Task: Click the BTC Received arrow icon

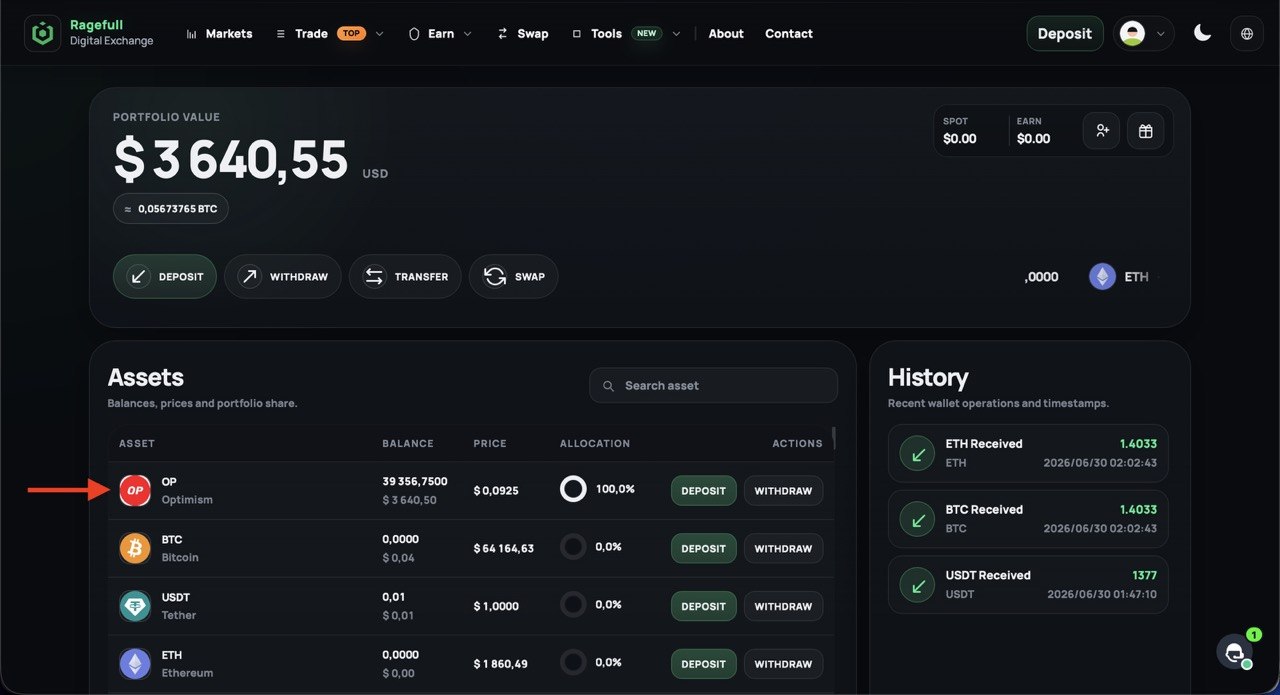Action: 917,519
